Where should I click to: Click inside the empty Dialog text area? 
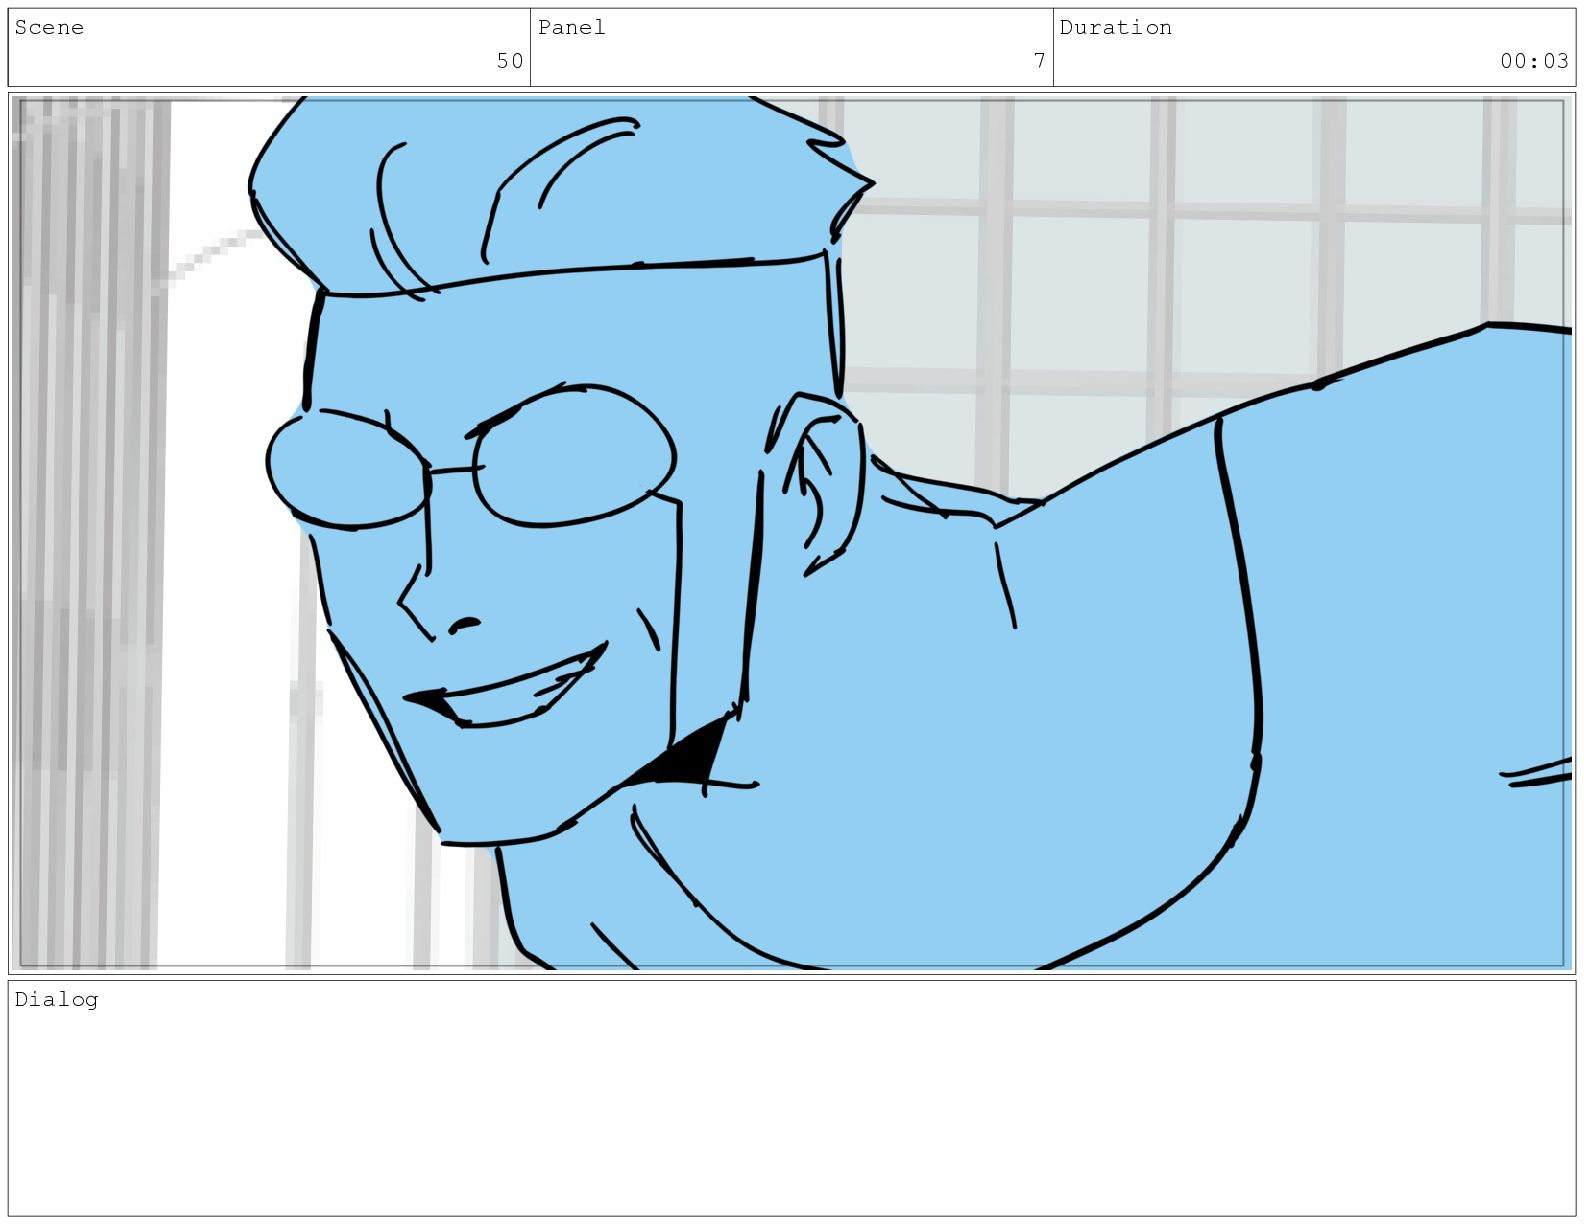tap(790, 1110)
